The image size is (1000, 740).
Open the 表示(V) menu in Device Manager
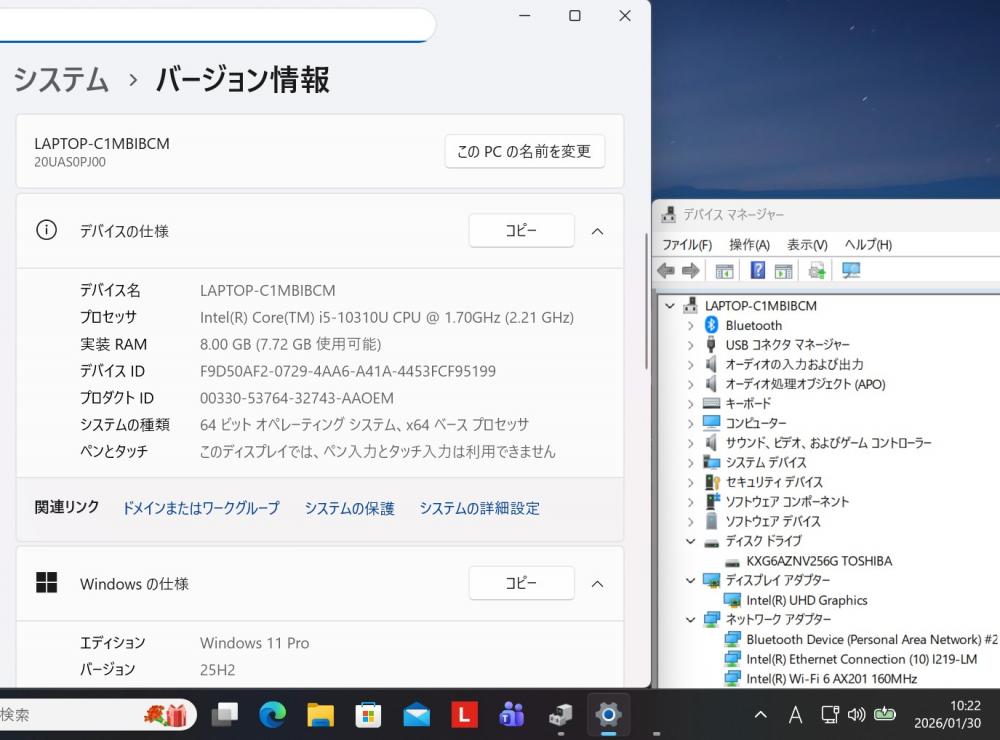[807, 245]
